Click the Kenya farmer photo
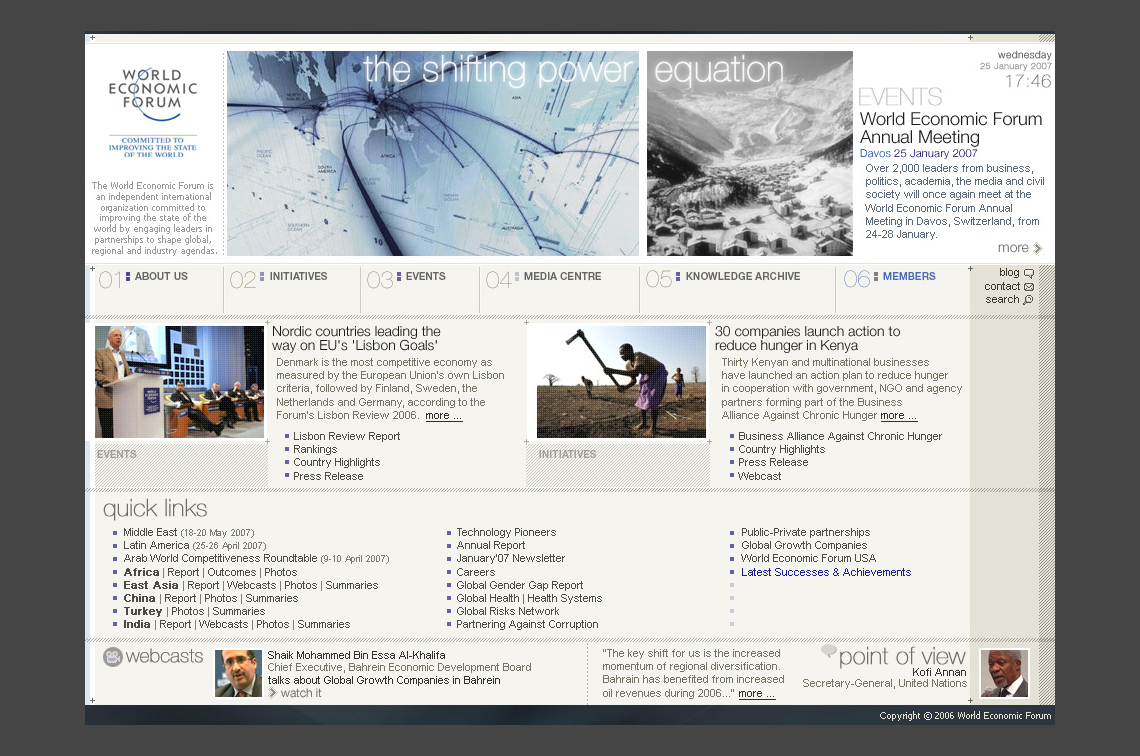Image resolution: width=1140 pixels, height=756 pixels. (622, 382)
